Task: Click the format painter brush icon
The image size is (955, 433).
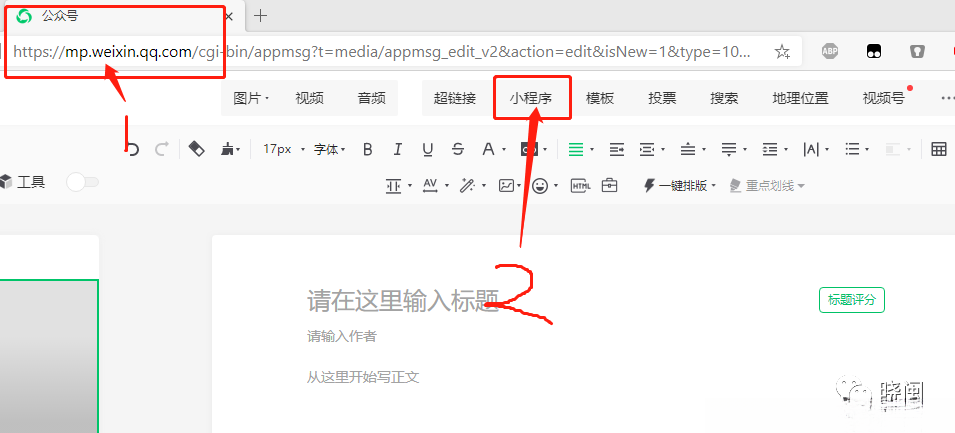Action: tap(228, 149)
